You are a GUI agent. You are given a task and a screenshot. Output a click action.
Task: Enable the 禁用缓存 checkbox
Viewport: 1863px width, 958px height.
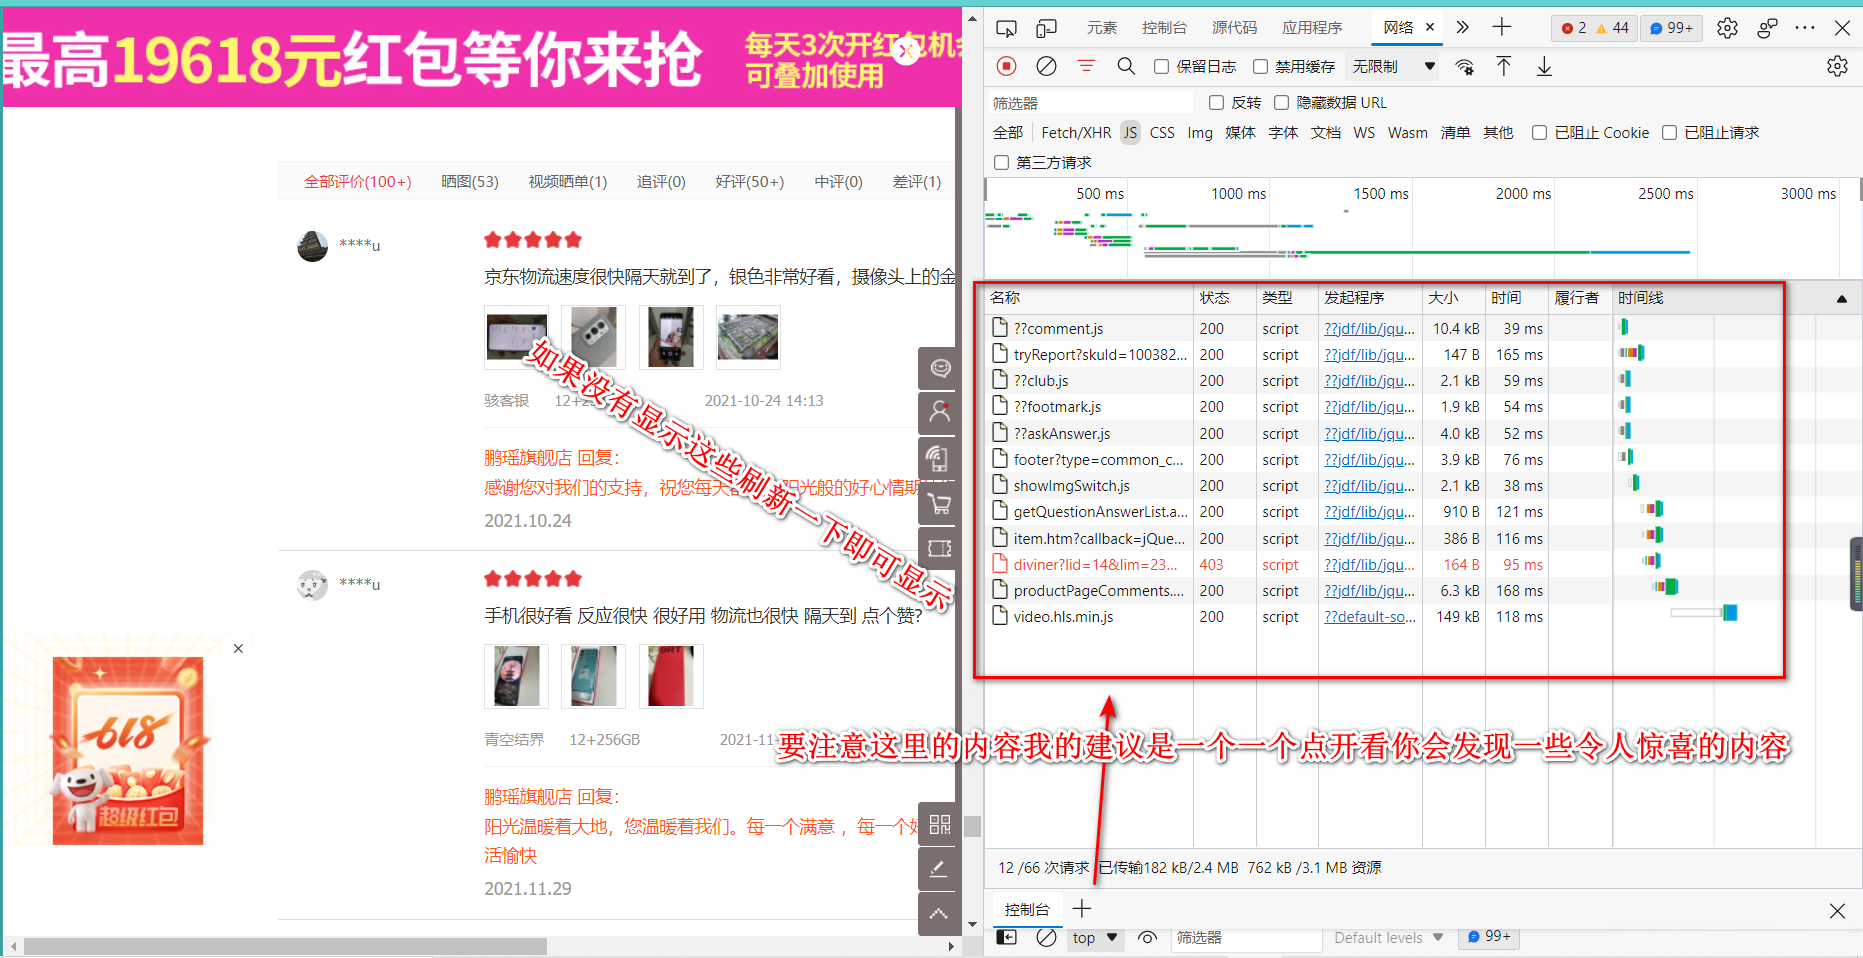tap(1260, 66)
